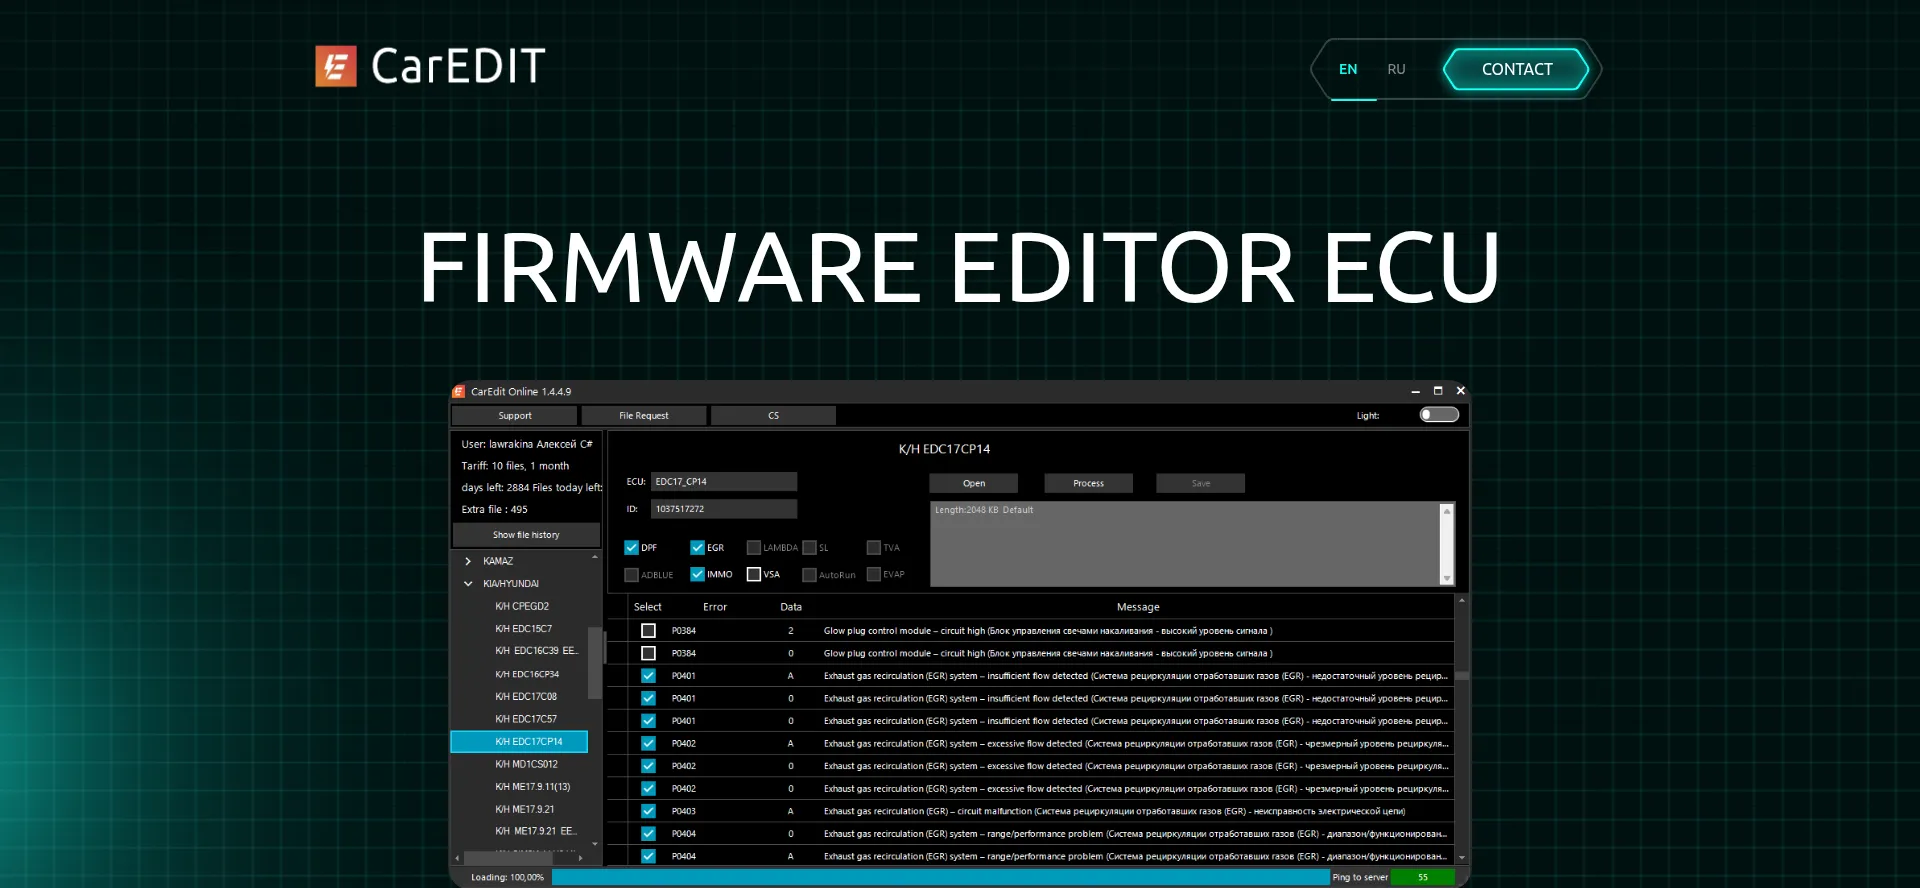
Task: Select the first P0384 error checkbox
Action: [648, 631]
